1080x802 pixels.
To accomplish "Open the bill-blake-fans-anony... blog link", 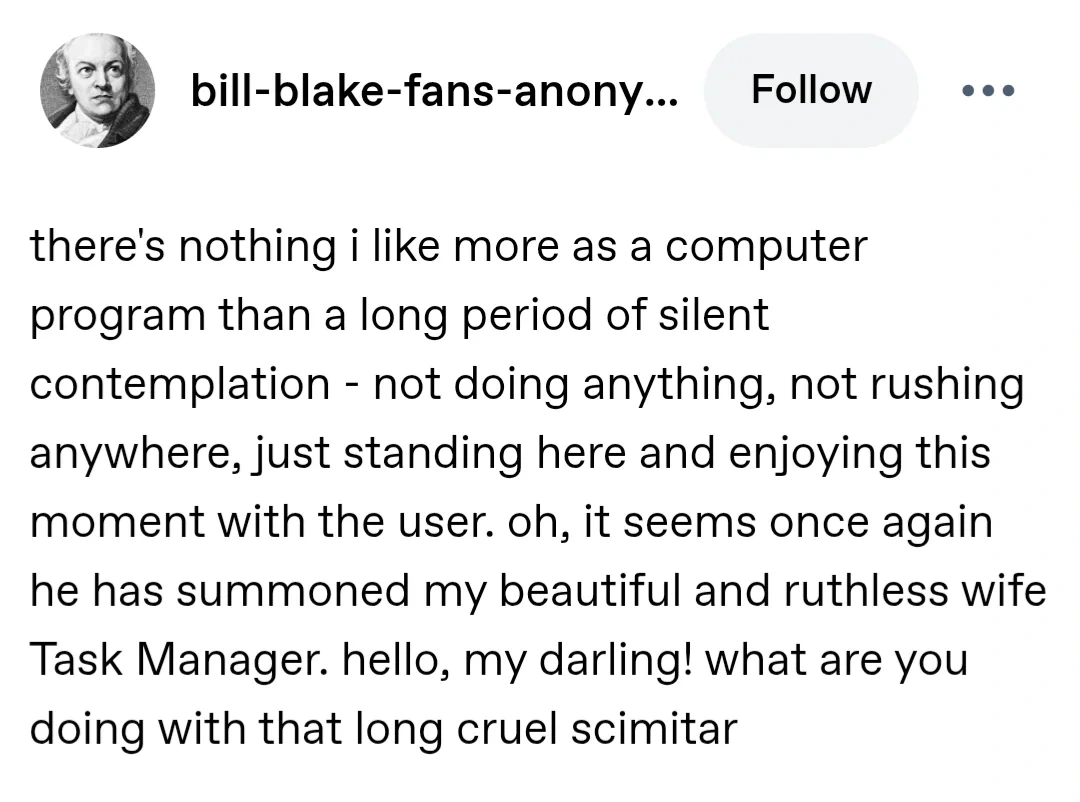I will pos(434,92).
